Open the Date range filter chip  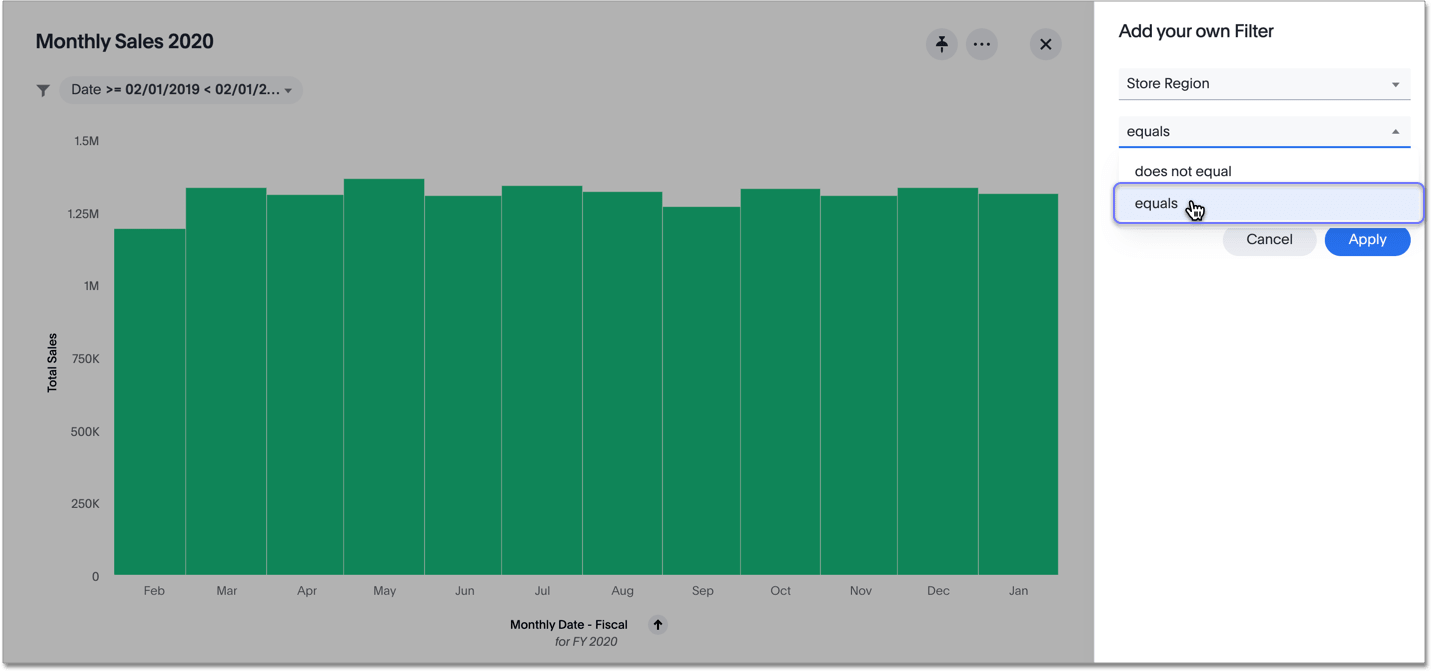[175, 90]
